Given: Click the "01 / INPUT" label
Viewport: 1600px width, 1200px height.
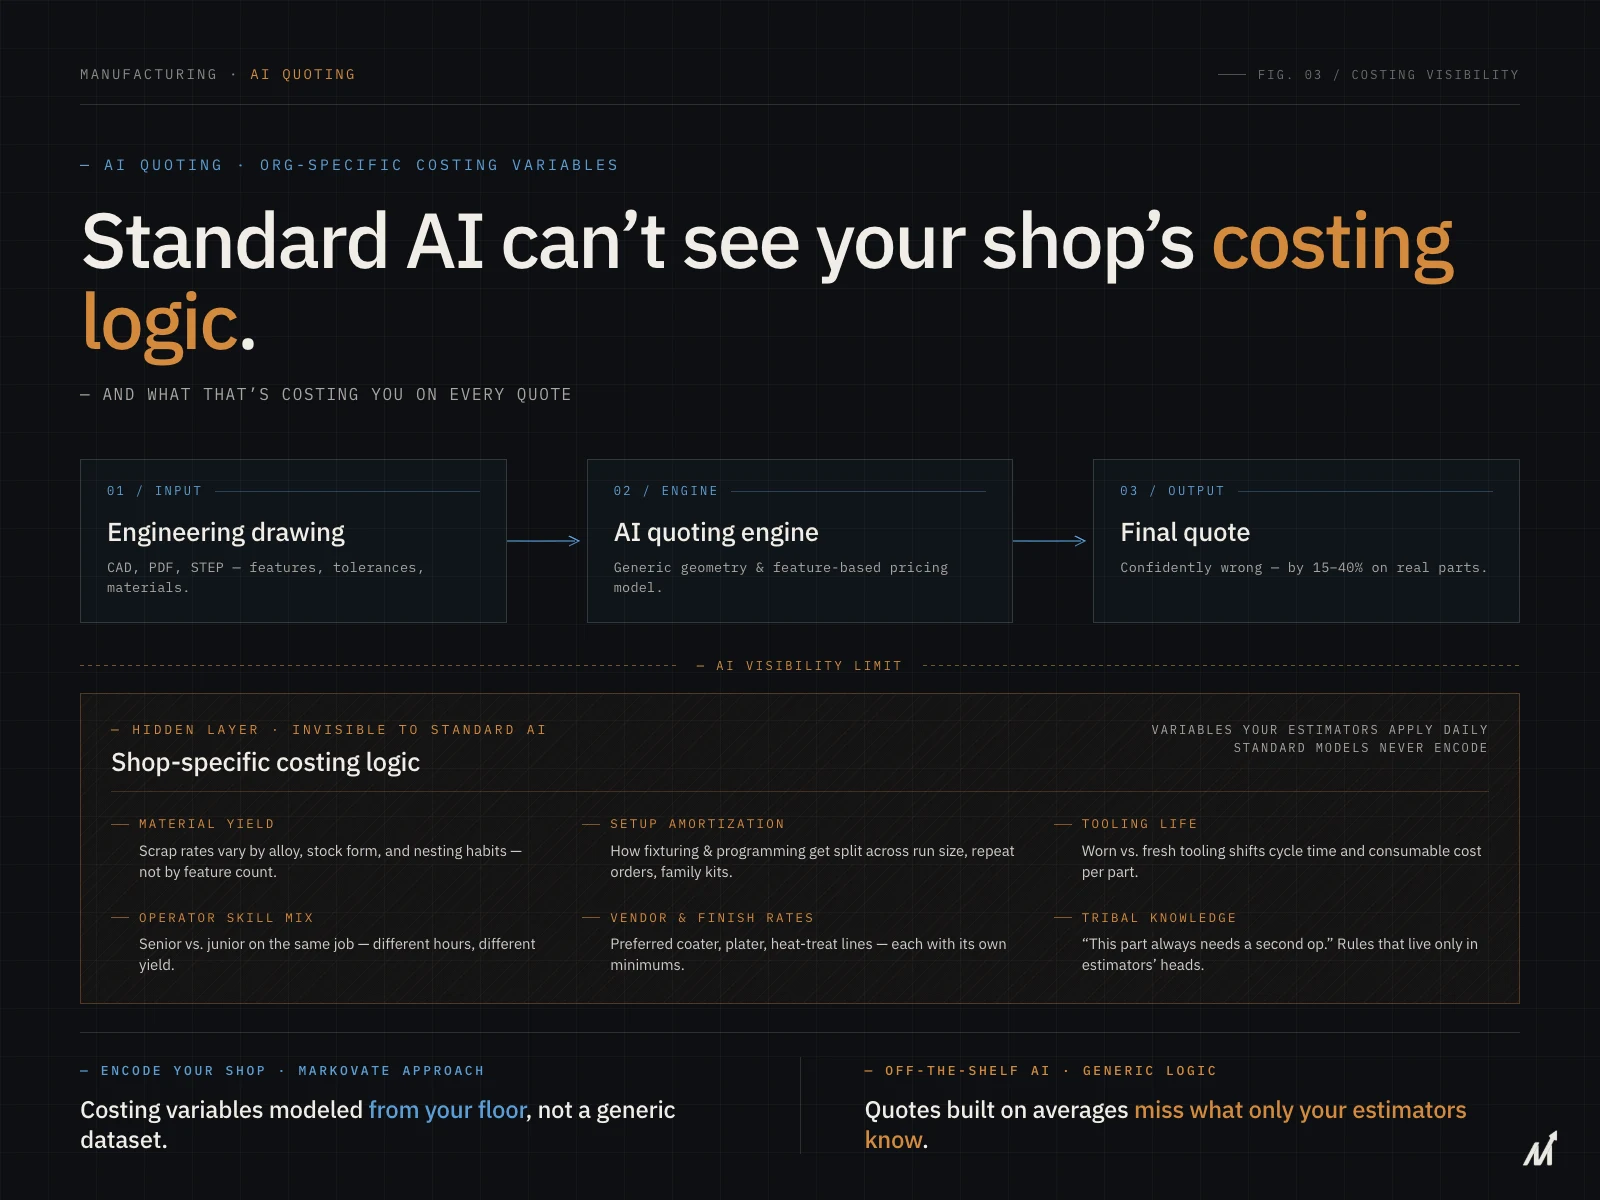Looking at the screenshot, I should click(x=154, y=491).
